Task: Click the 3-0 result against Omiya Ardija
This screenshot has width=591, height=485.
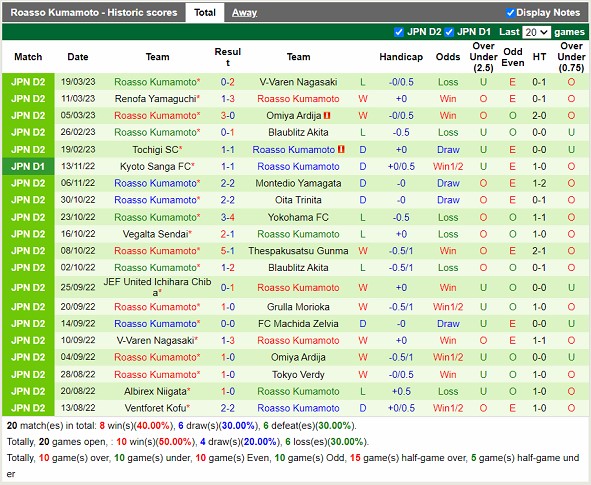Action: pyautogui.click(x=228, y=116)
